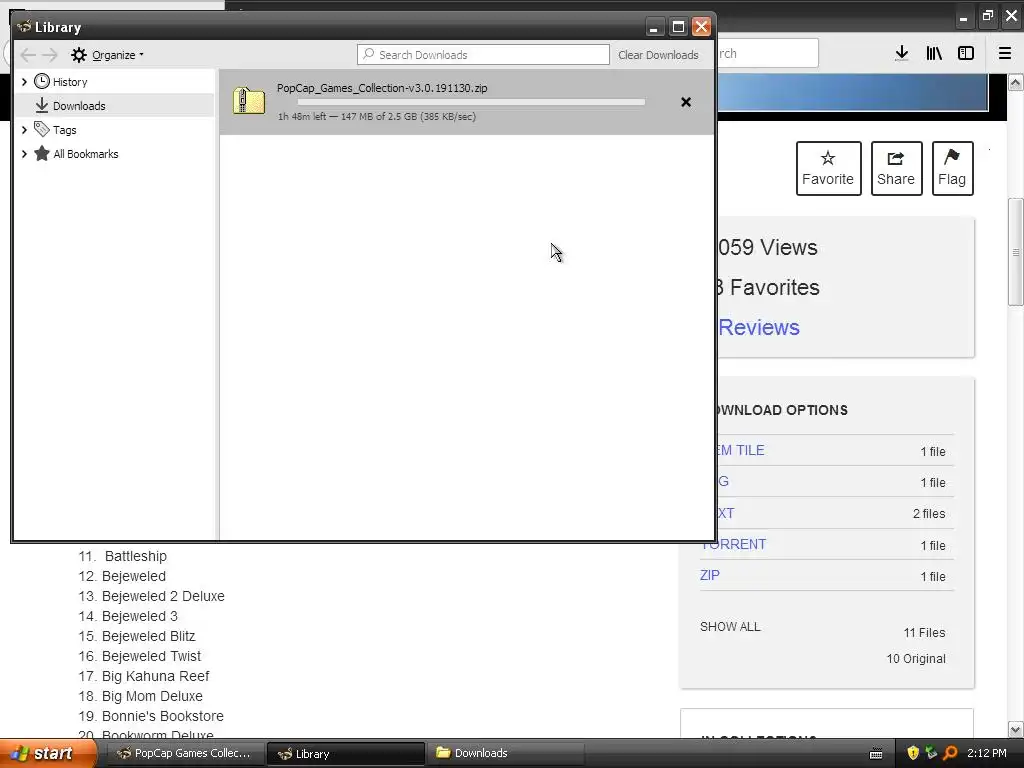This screenshot has height=768, width=1024.
Task: Click the orange magnifier tray icon
Action: point(951,753)
